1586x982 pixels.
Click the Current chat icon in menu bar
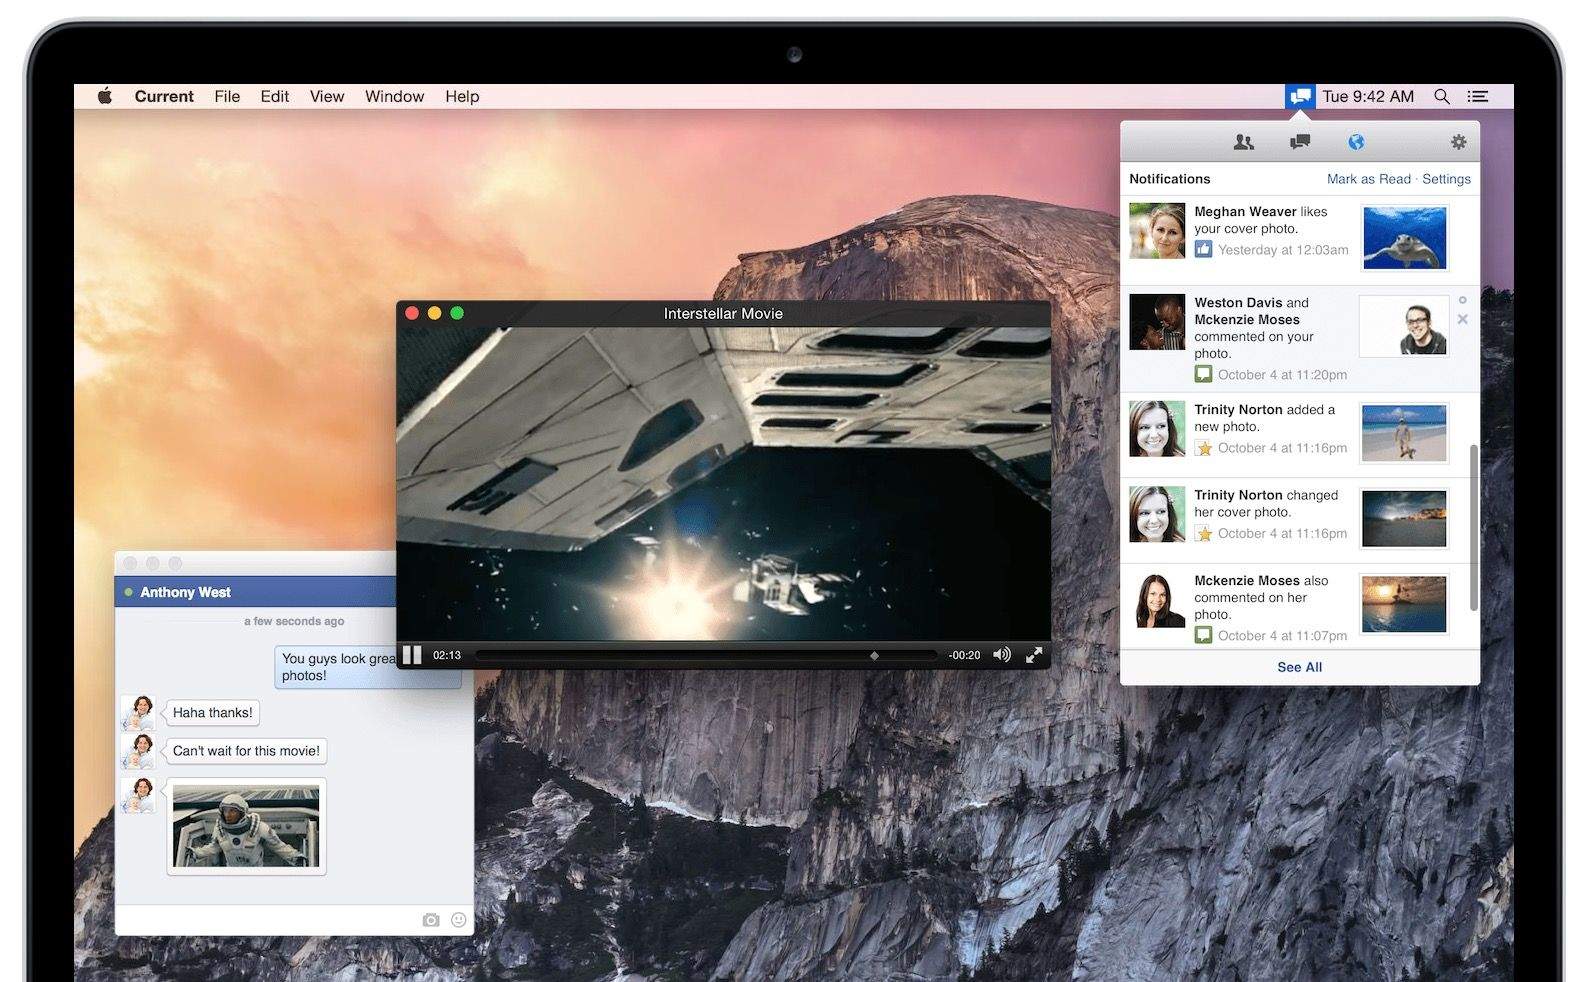click(1300, 96)
